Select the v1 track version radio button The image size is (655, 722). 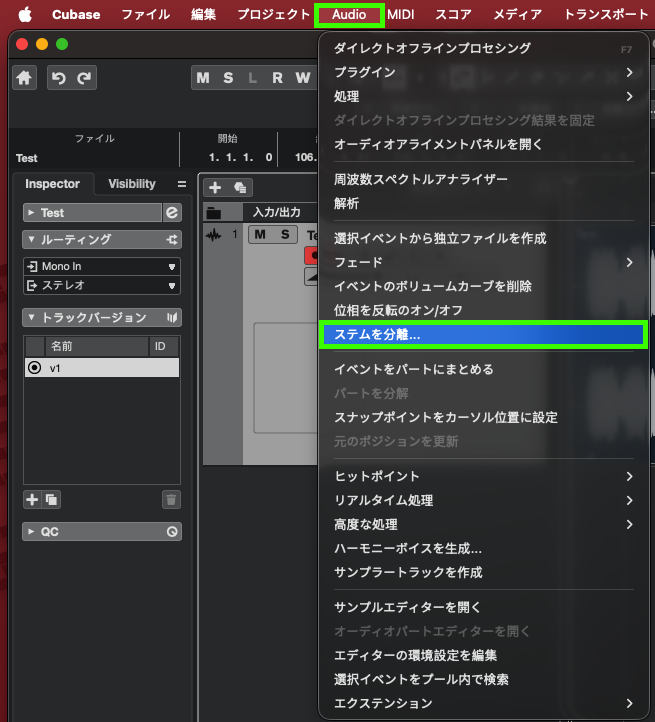[35, 368]
